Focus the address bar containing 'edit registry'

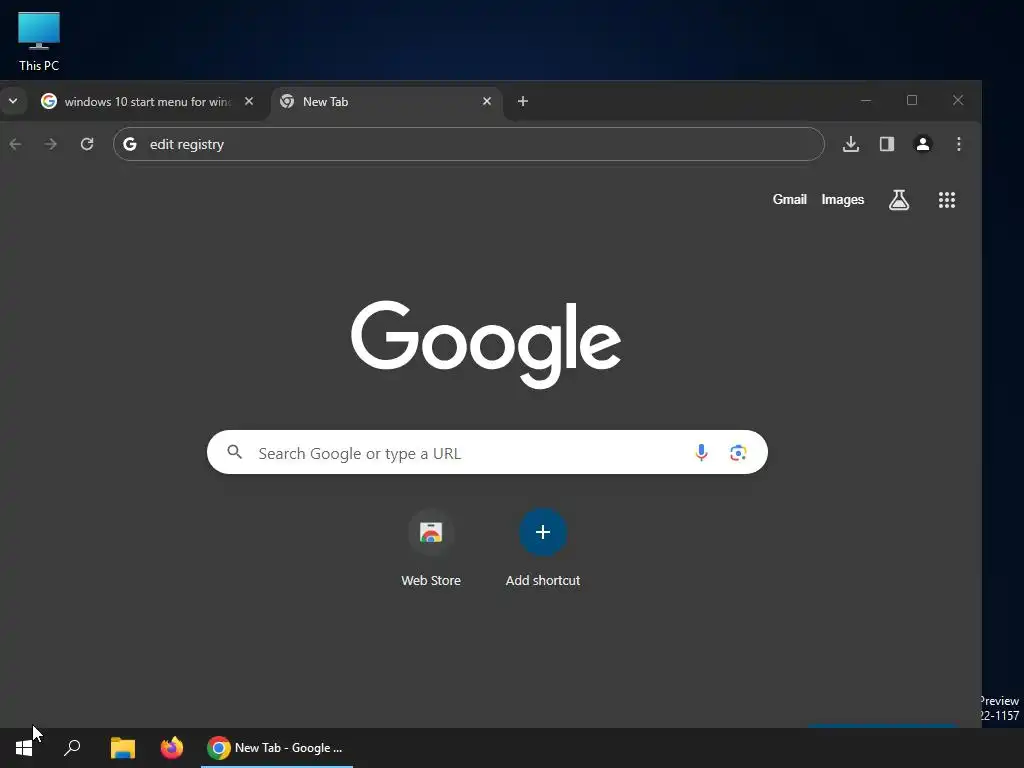click(469, 144)
